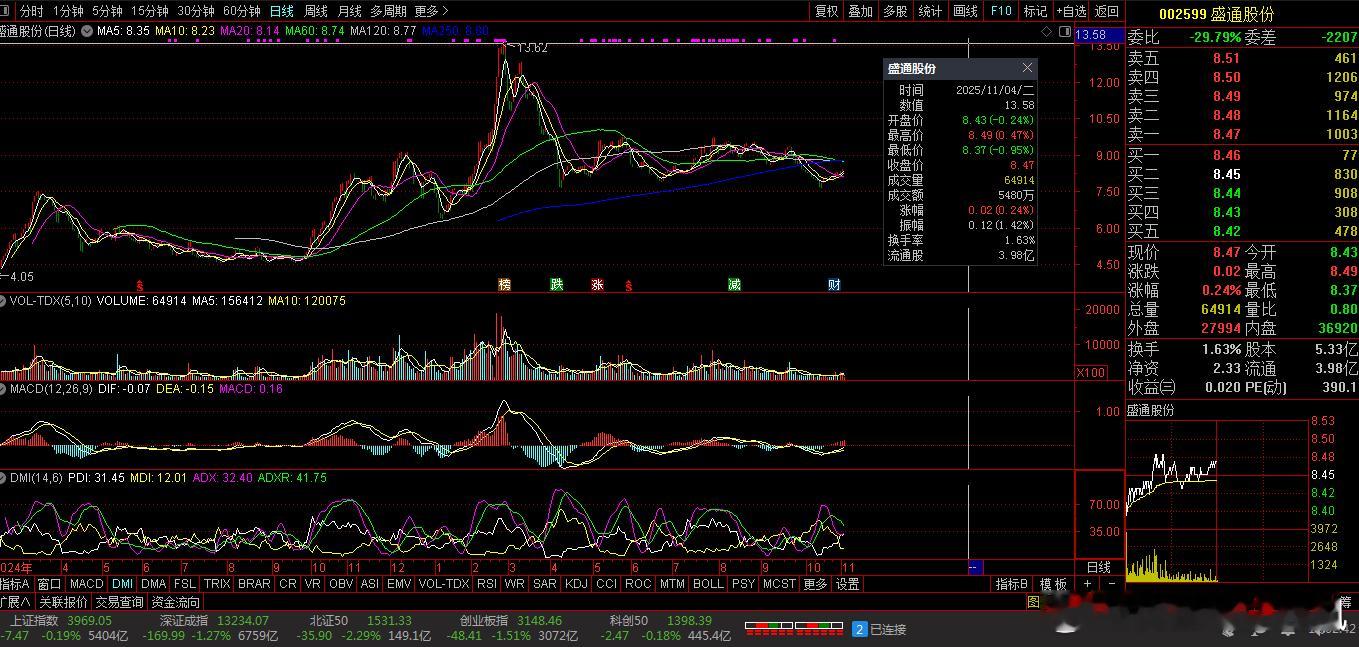Select the VOL-TDX indicator tab

(x=443, y=584)
